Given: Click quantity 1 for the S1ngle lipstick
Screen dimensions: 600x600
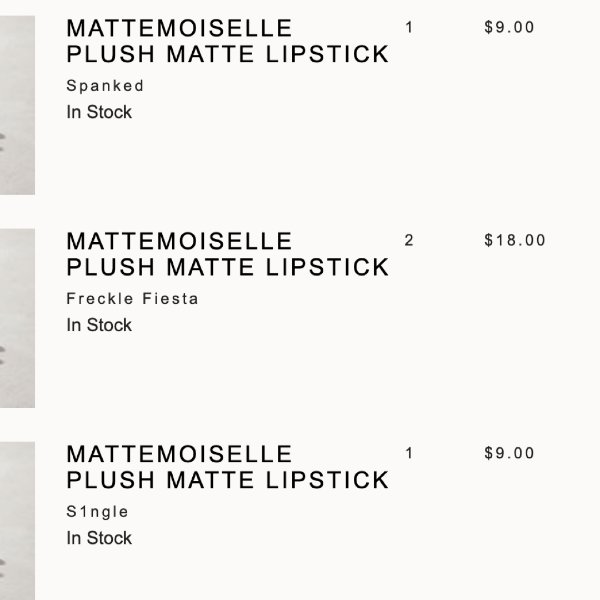Looking at the screenshot, I should tap(409, 453).
